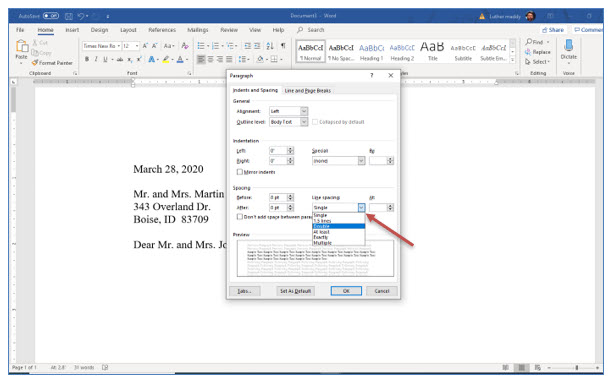Click the Subscript button
The width and height of the screenshot is (610, 380).
[130, 59]
